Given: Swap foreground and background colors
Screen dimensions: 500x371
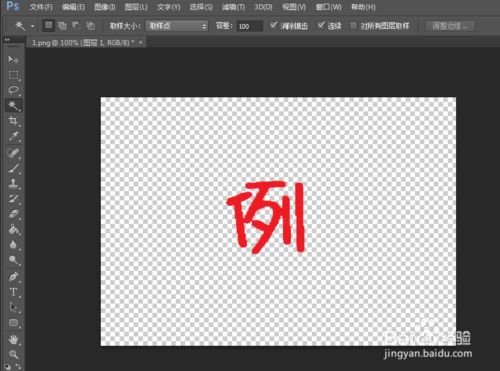Looking at the screenshot, I should point(18,367).
